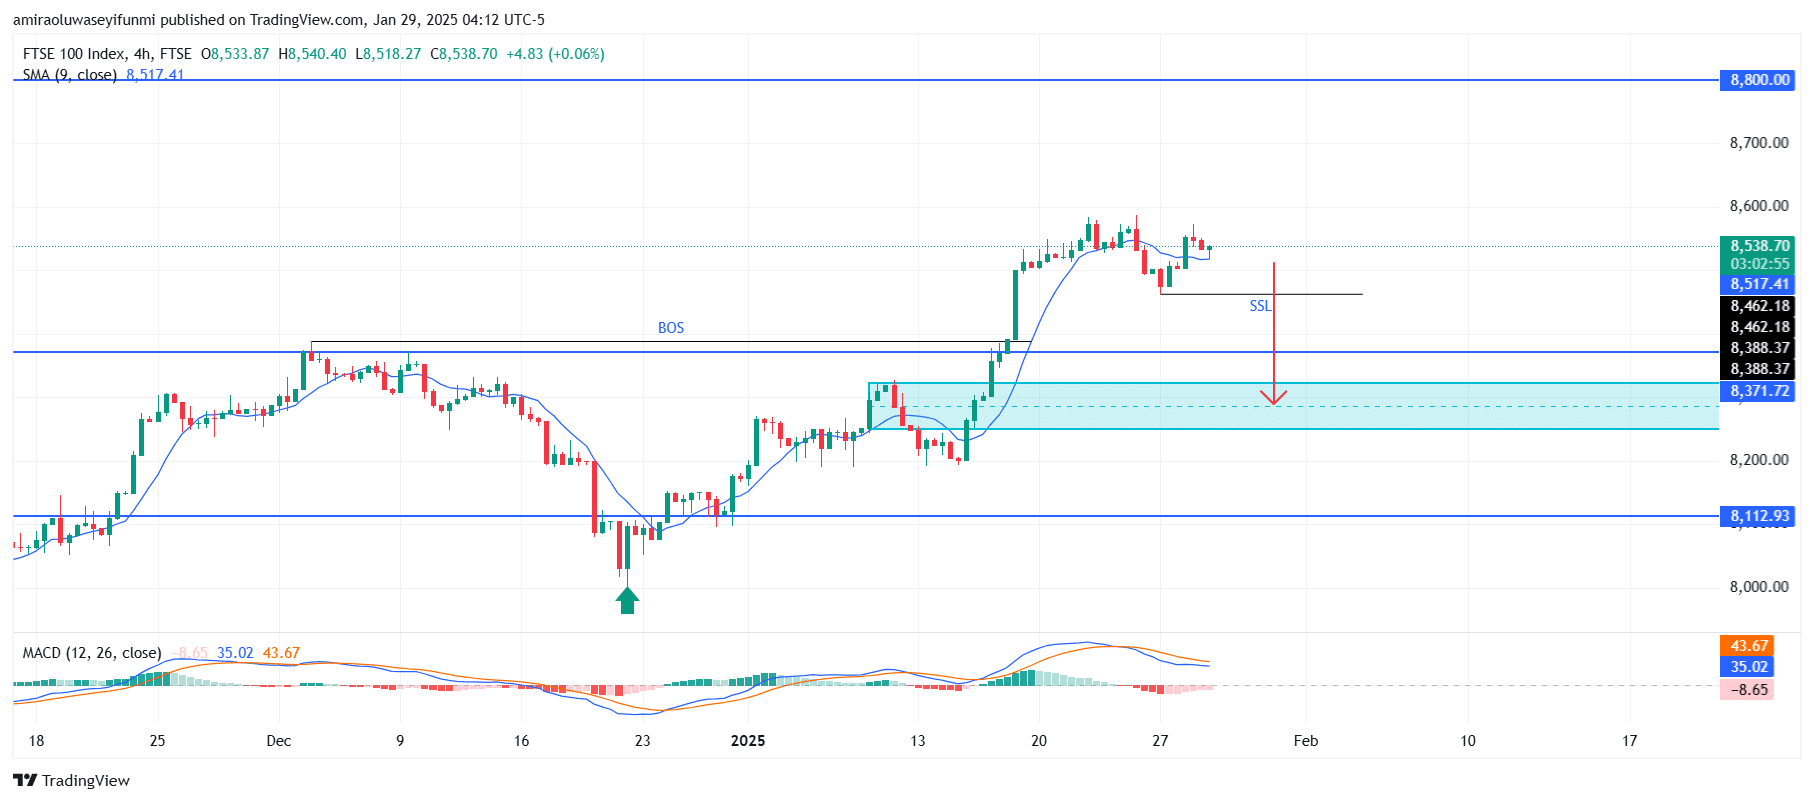Select the BOS label text

point(671,328)
